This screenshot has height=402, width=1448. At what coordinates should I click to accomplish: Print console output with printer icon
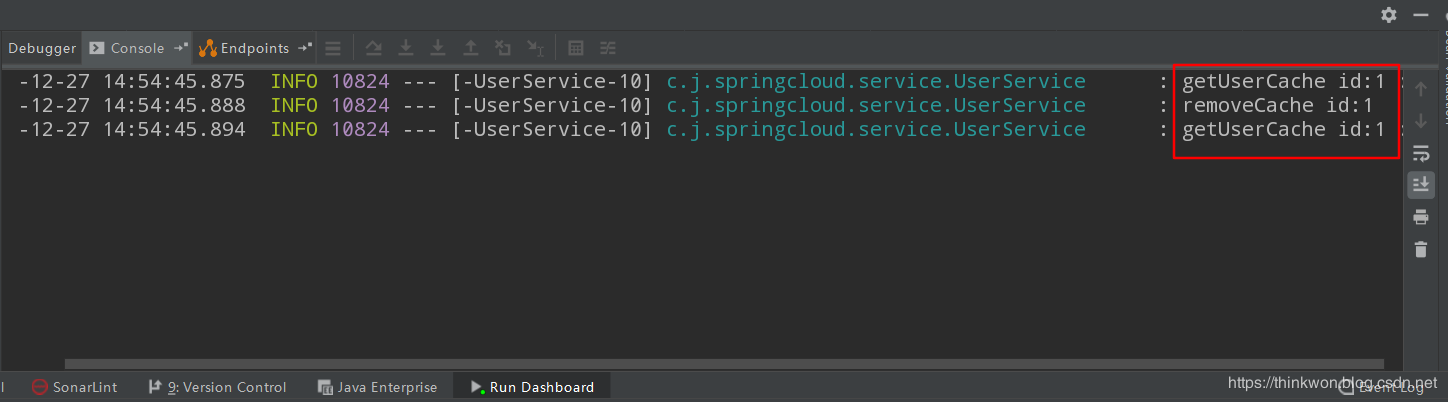1420,217
